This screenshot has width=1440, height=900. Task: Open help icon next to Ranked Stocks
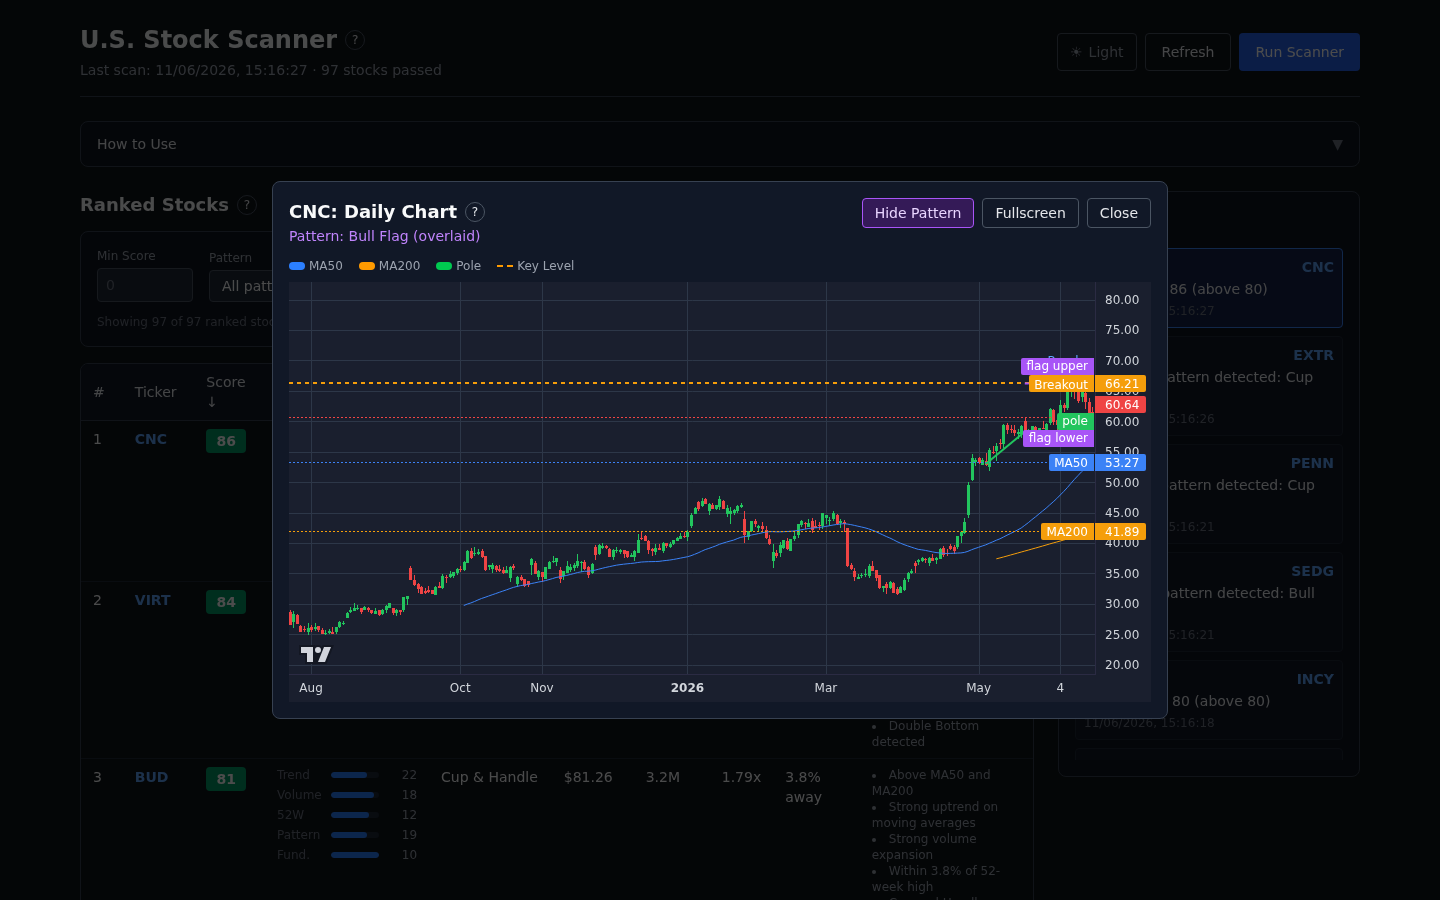click(247, 205)
